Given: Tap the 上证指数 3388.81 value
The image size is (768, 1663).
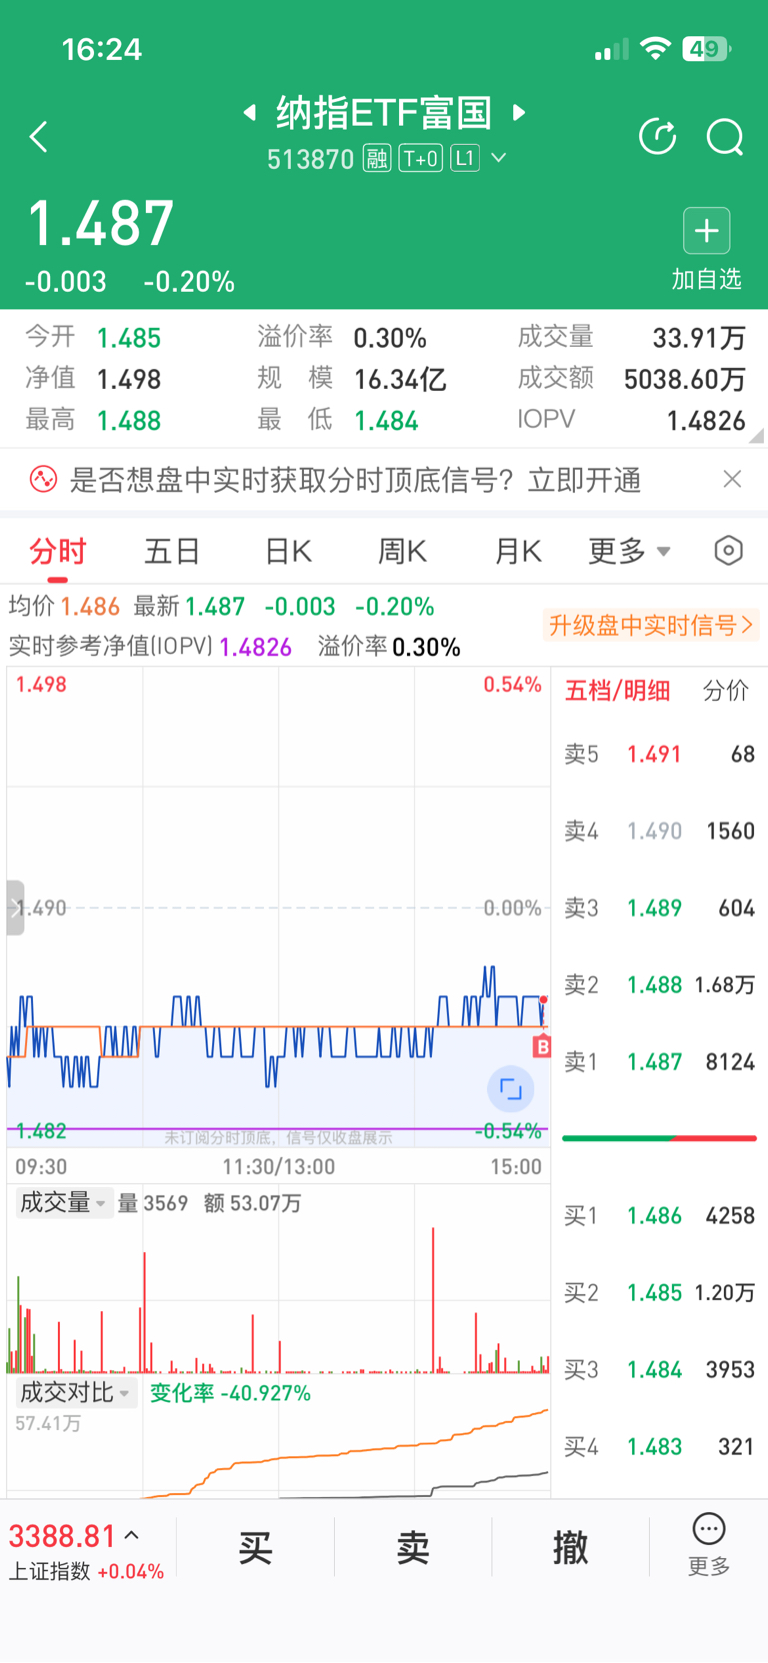Looking at the screenshot, I should (x=62, y=1536).
